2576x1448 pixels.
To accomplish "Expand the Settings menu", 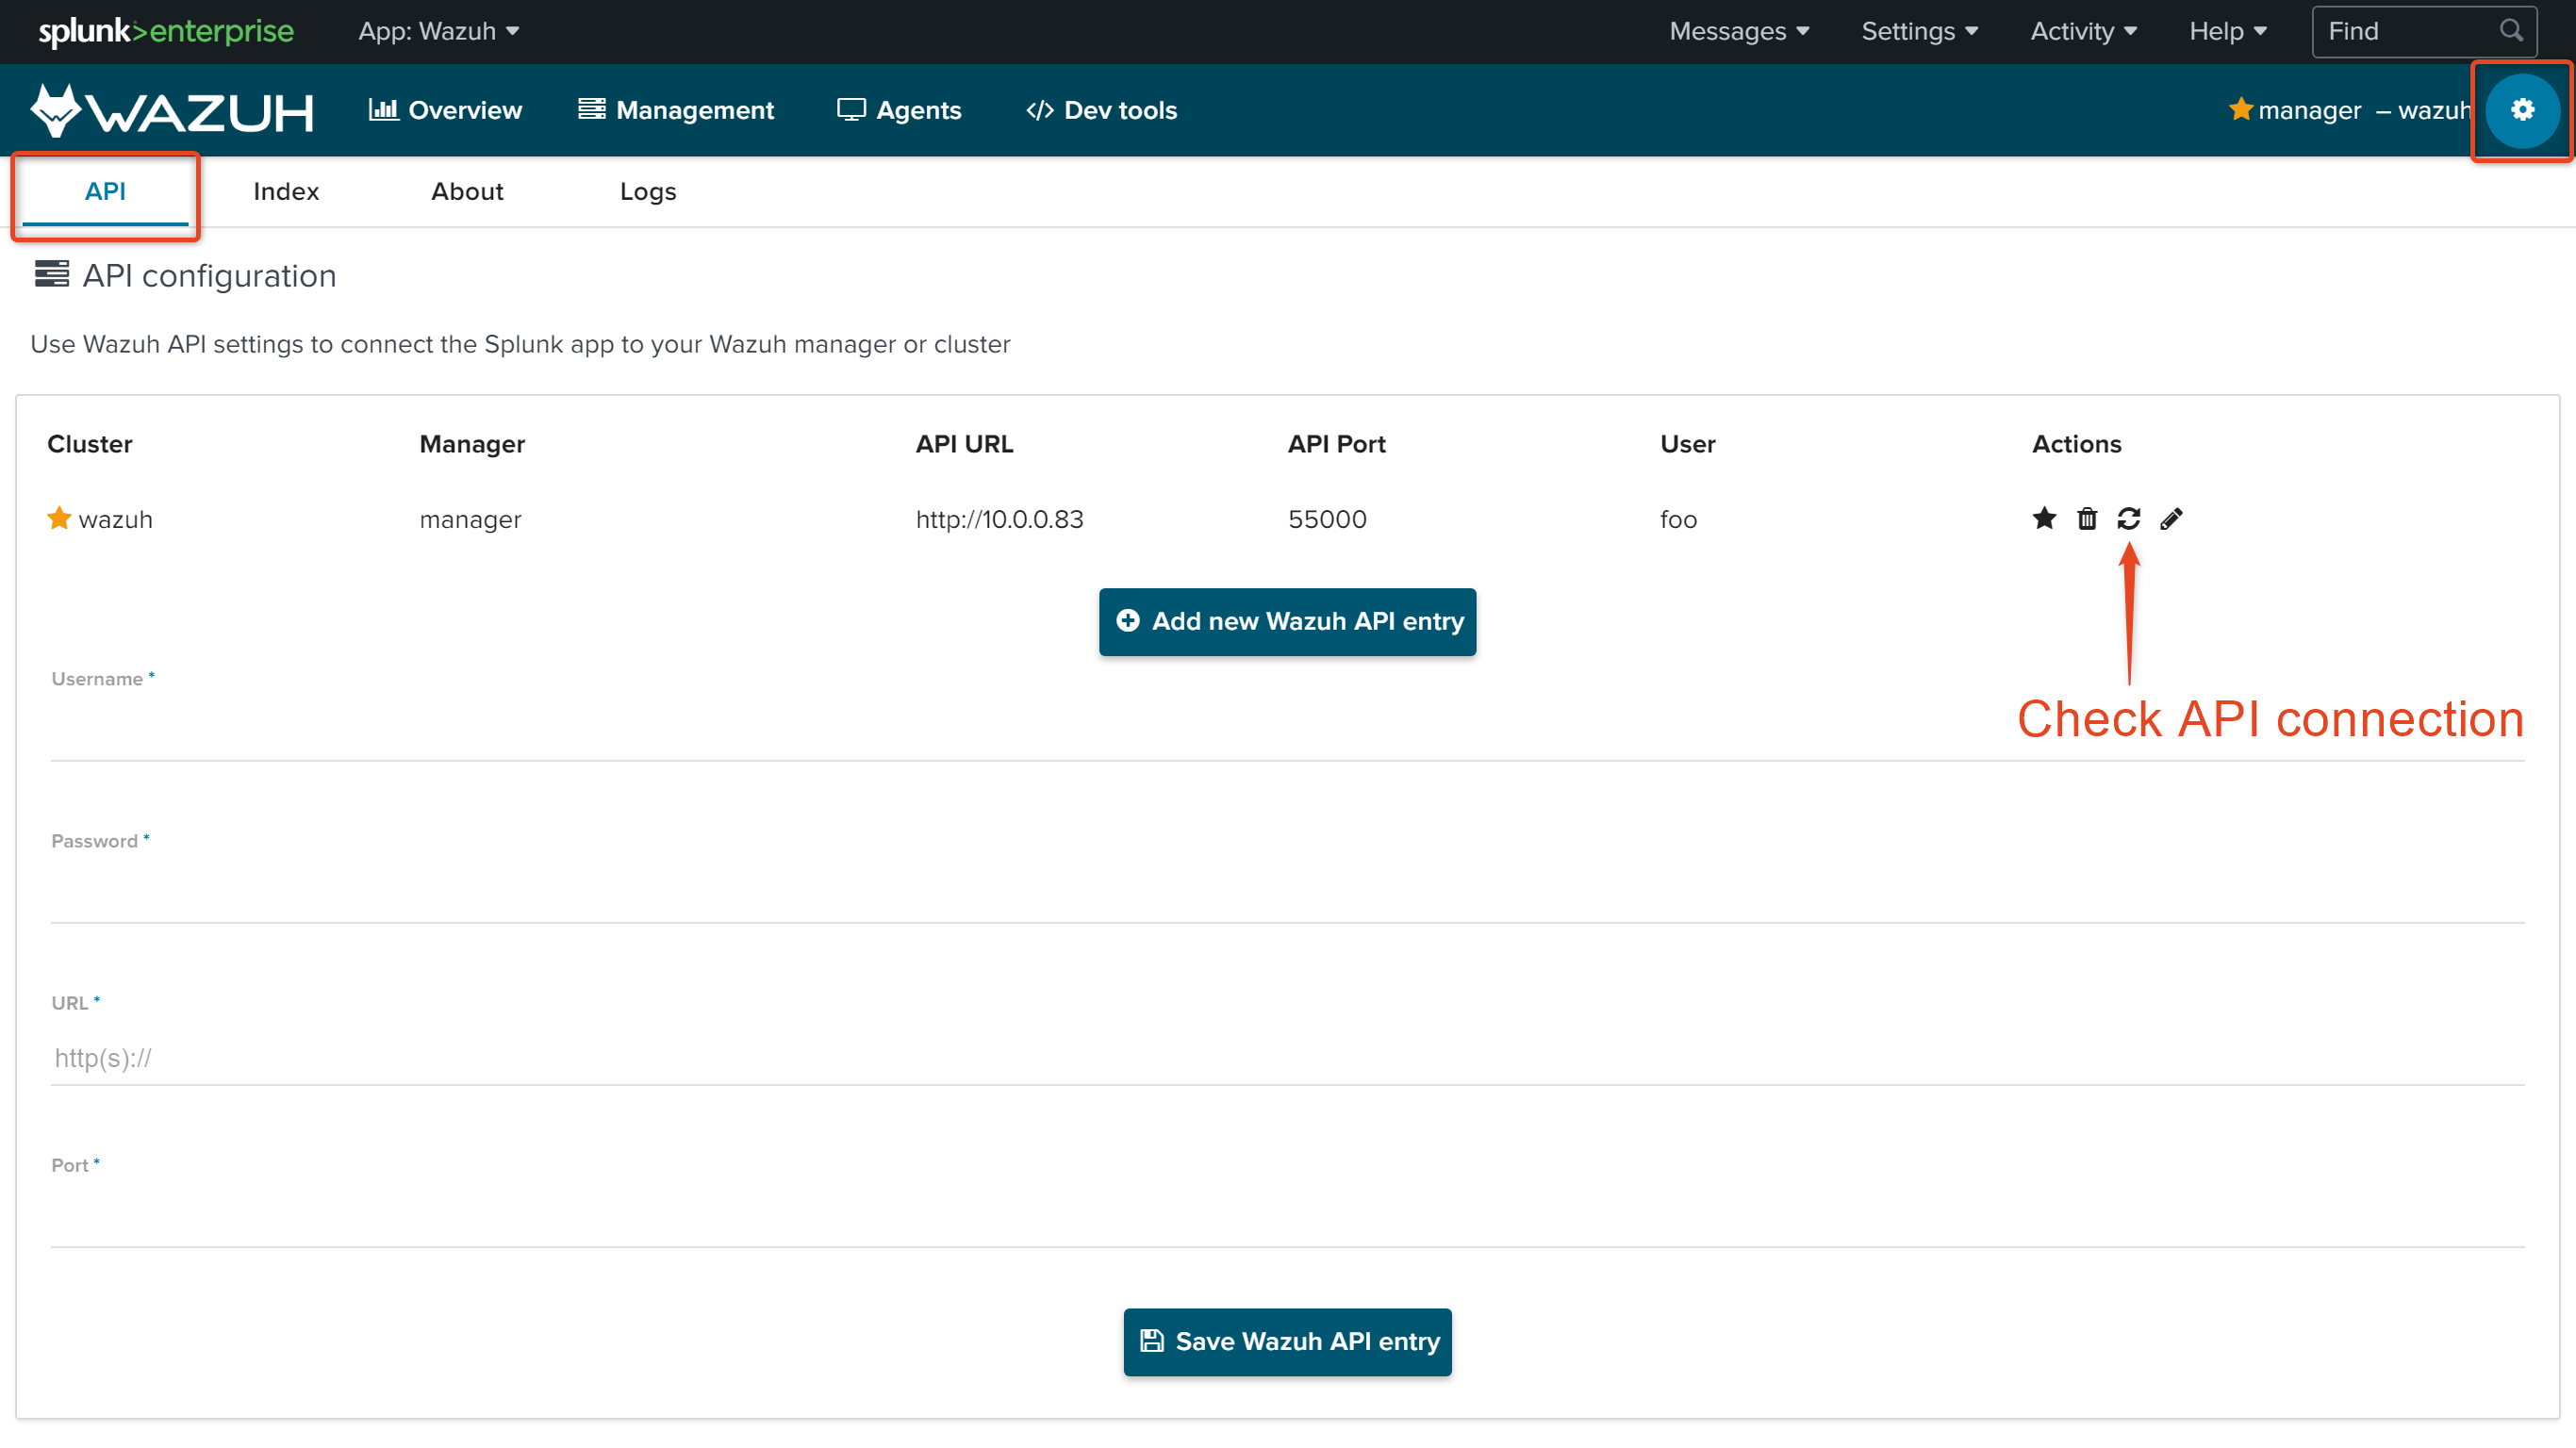I will coord(1919,31).
